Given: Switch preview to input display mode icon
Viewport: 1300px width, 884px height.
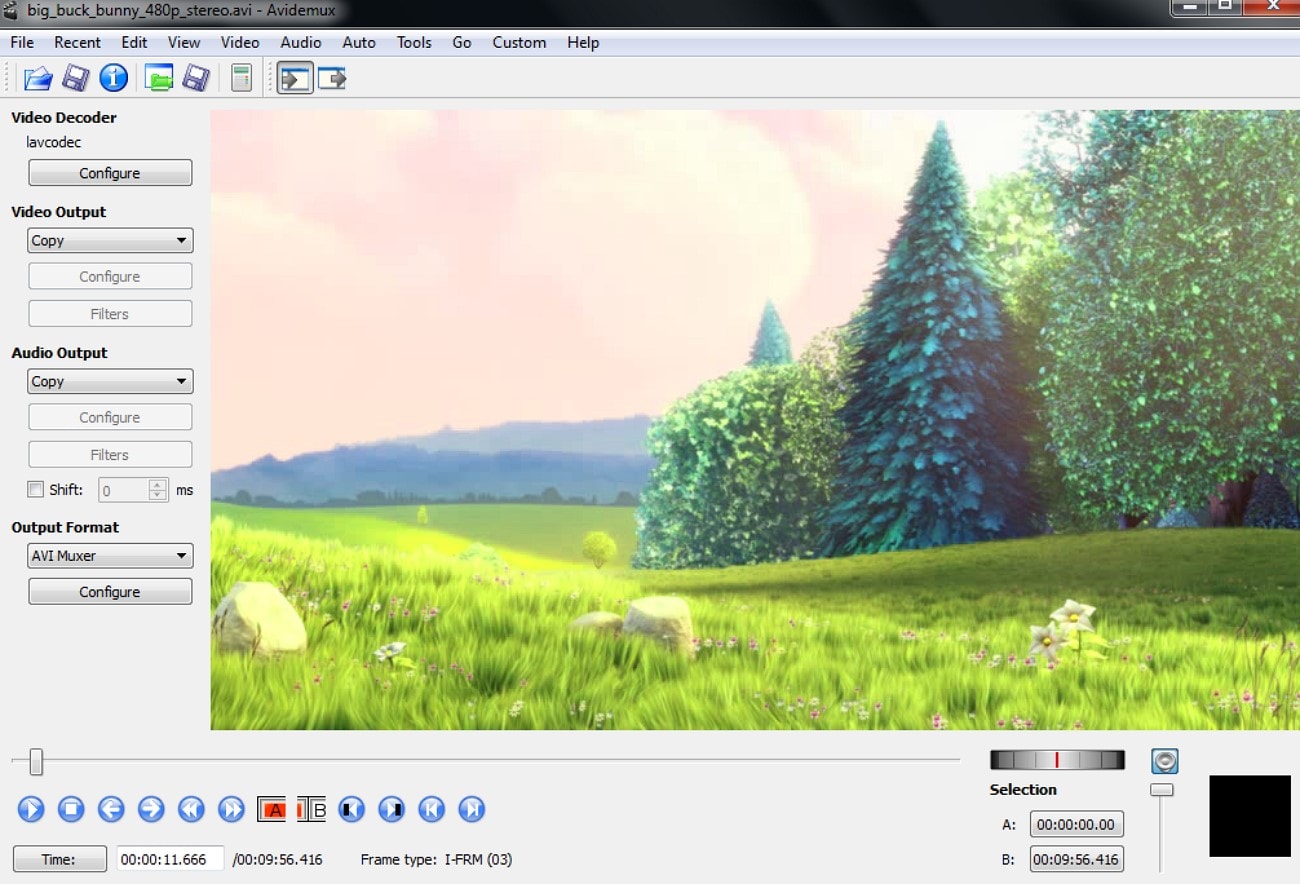Looking at the screenshot, I should coord(295,78).
